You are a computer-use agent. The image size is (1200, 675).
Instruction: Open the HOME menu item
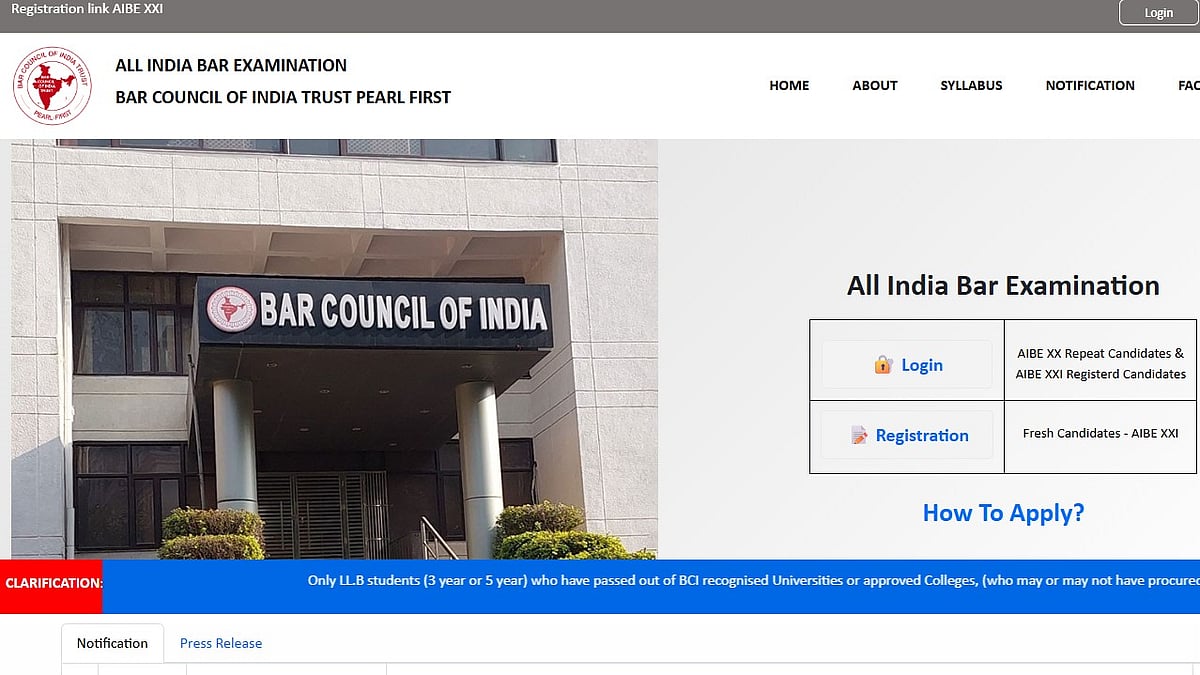[x=789, y=86]
